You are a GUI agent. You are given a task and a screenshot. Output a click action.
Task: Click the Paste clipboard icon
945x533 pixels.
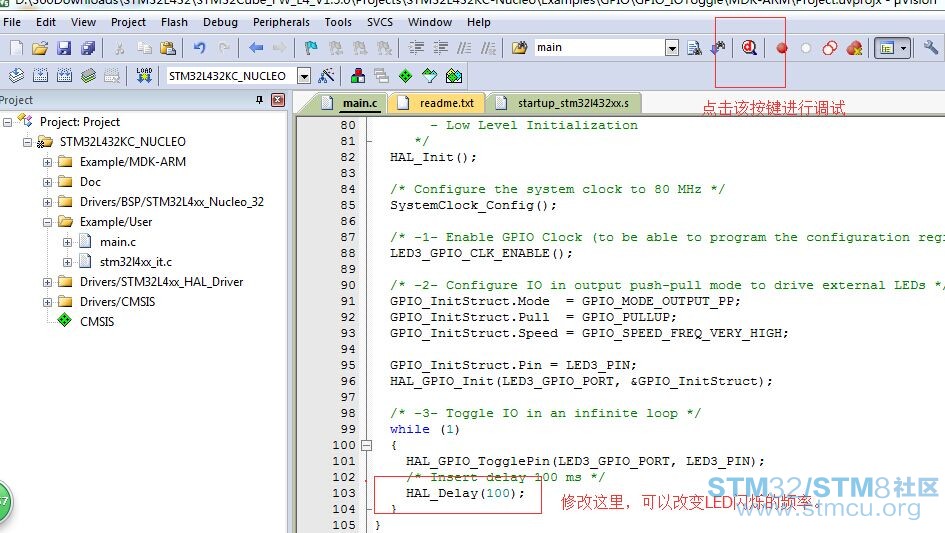coord(168,48)
